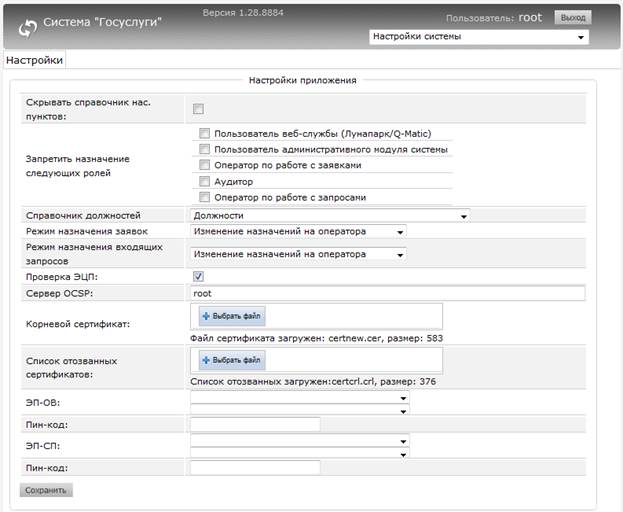
Task: Disable the Проверка ЭЦП checkbox
Action: click(x=198, y=276)
